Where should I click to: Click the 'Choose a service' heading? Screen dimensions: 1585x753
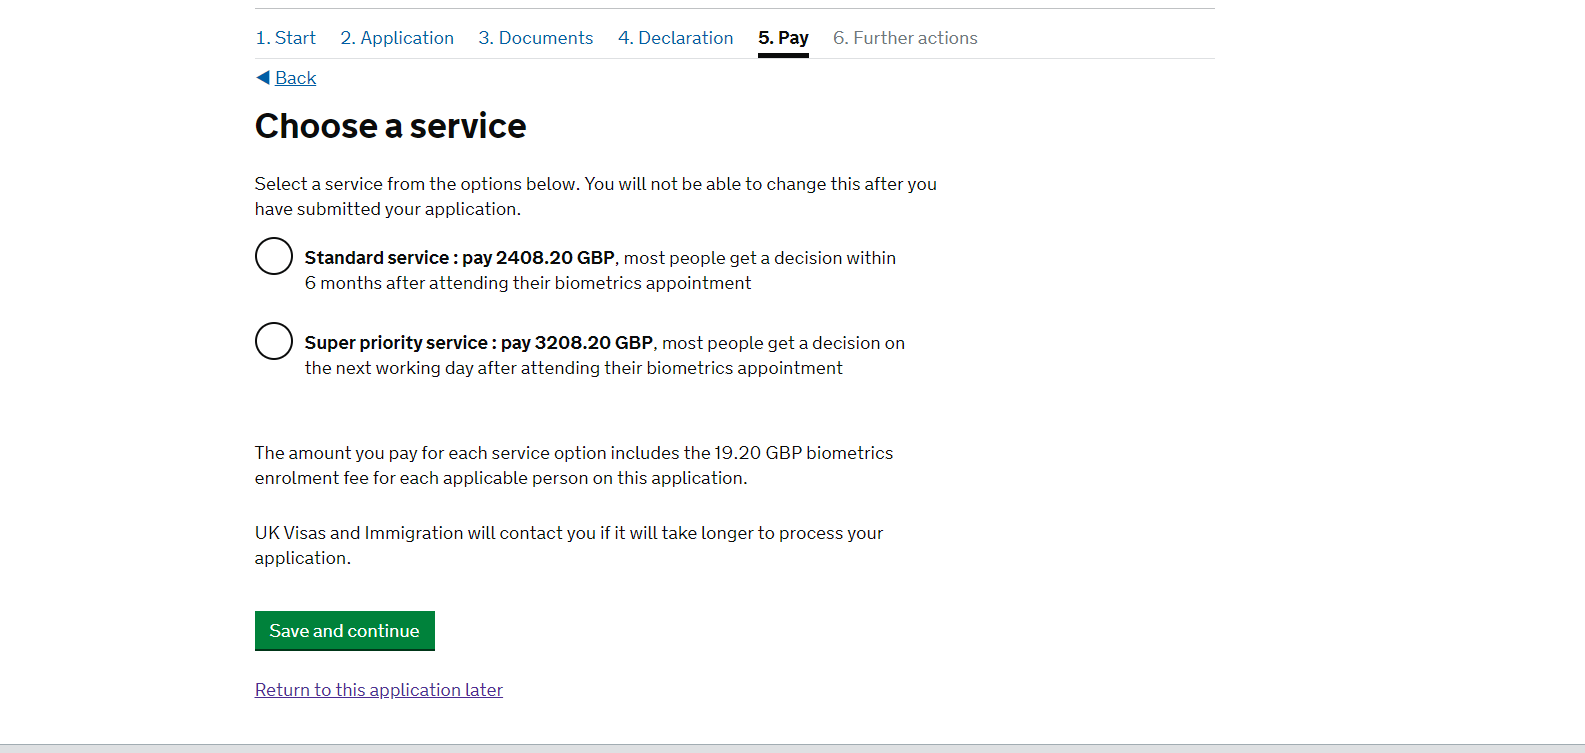390,126
